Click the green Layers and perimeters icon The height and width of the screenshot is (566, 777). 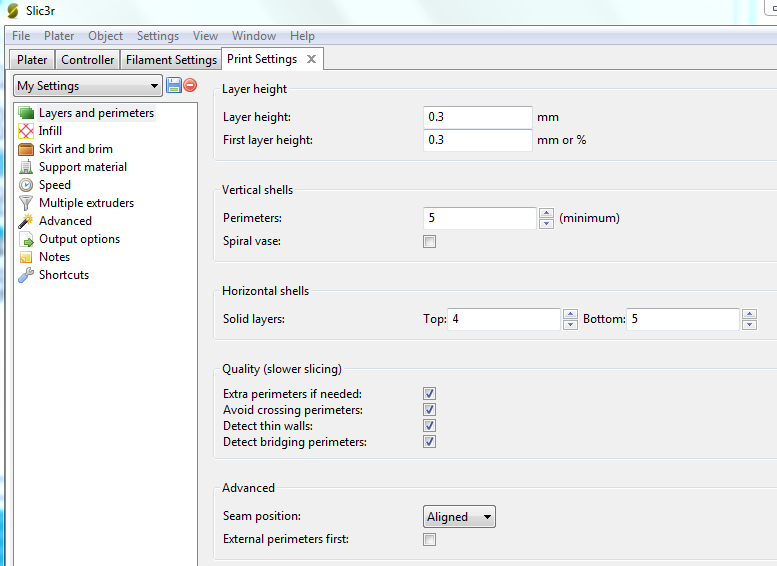(26, 113)
